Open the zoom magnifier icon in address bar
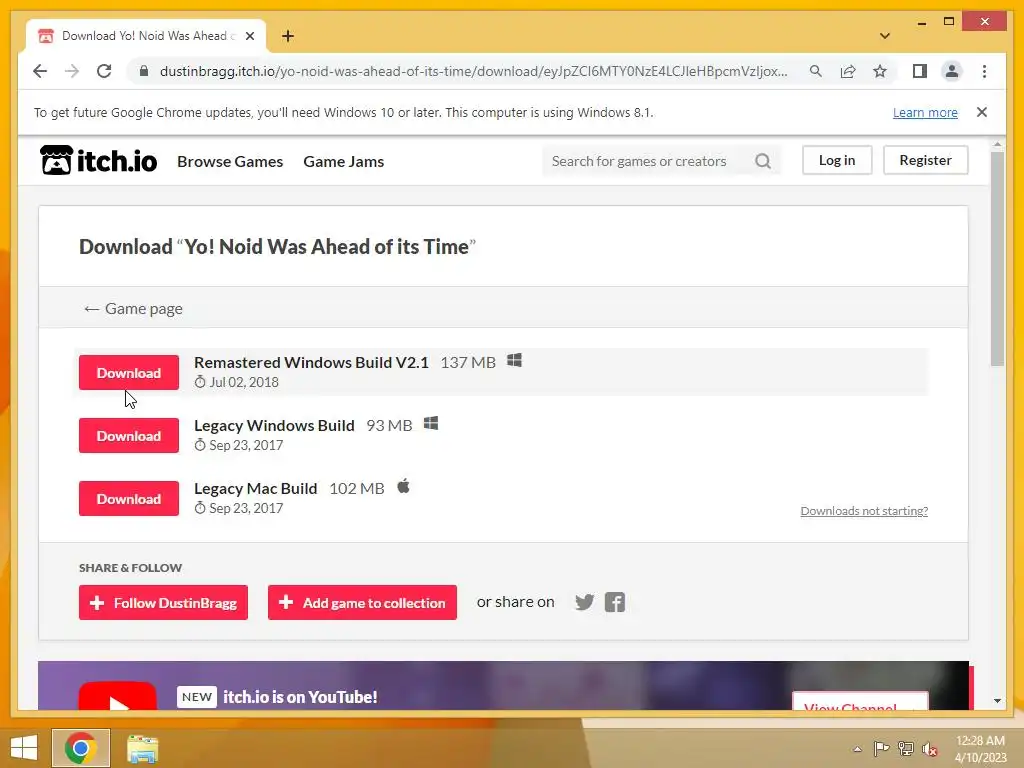The height and width of the screenshot is (768, 1024). click(816, 71)
